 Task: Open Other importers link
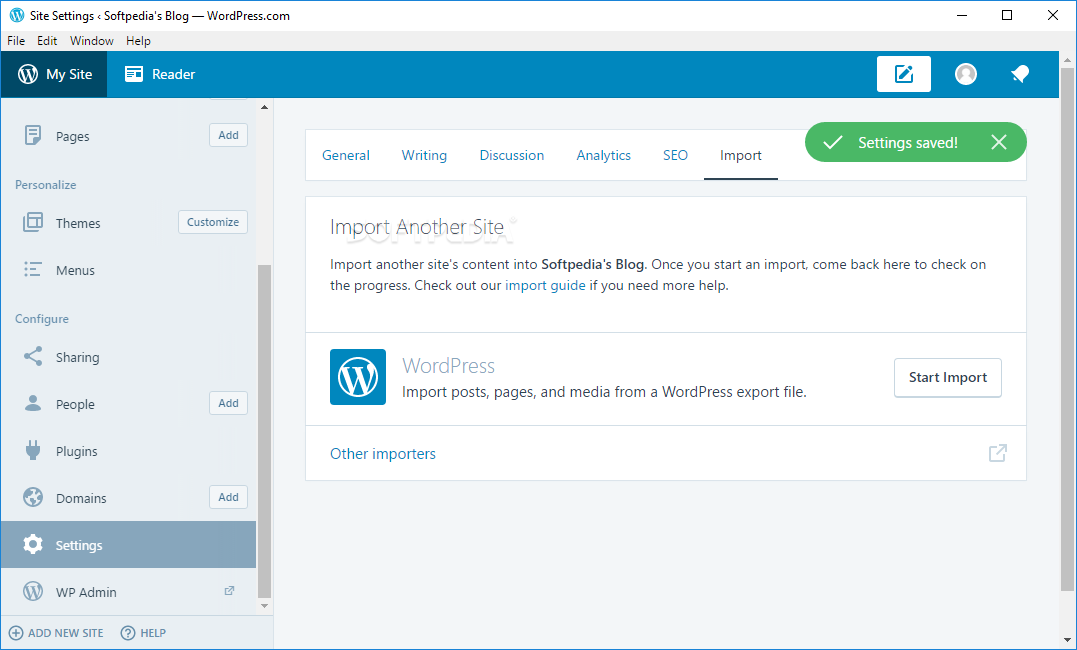tap(383, 453)
